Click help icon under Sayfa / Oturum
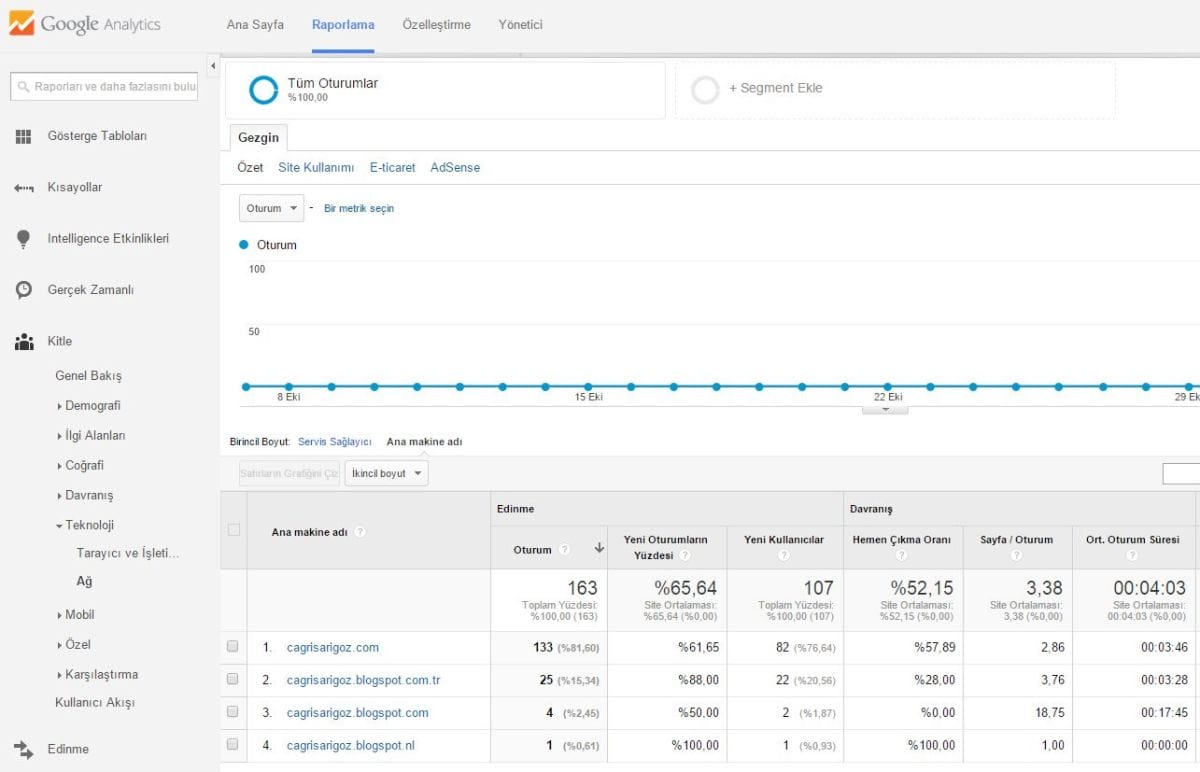Viewport: 1200px width, 772px height. (x=1017, y=556)
